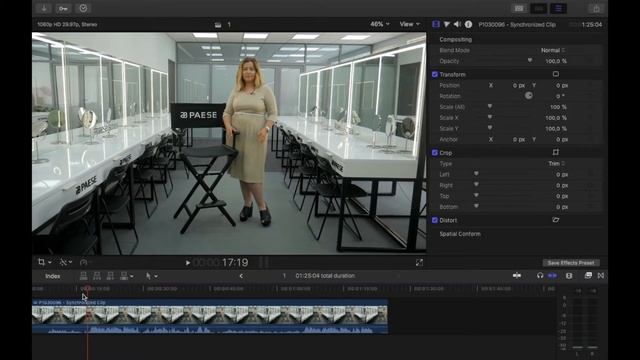Click the total duration project label

click(x=325, y=276)
